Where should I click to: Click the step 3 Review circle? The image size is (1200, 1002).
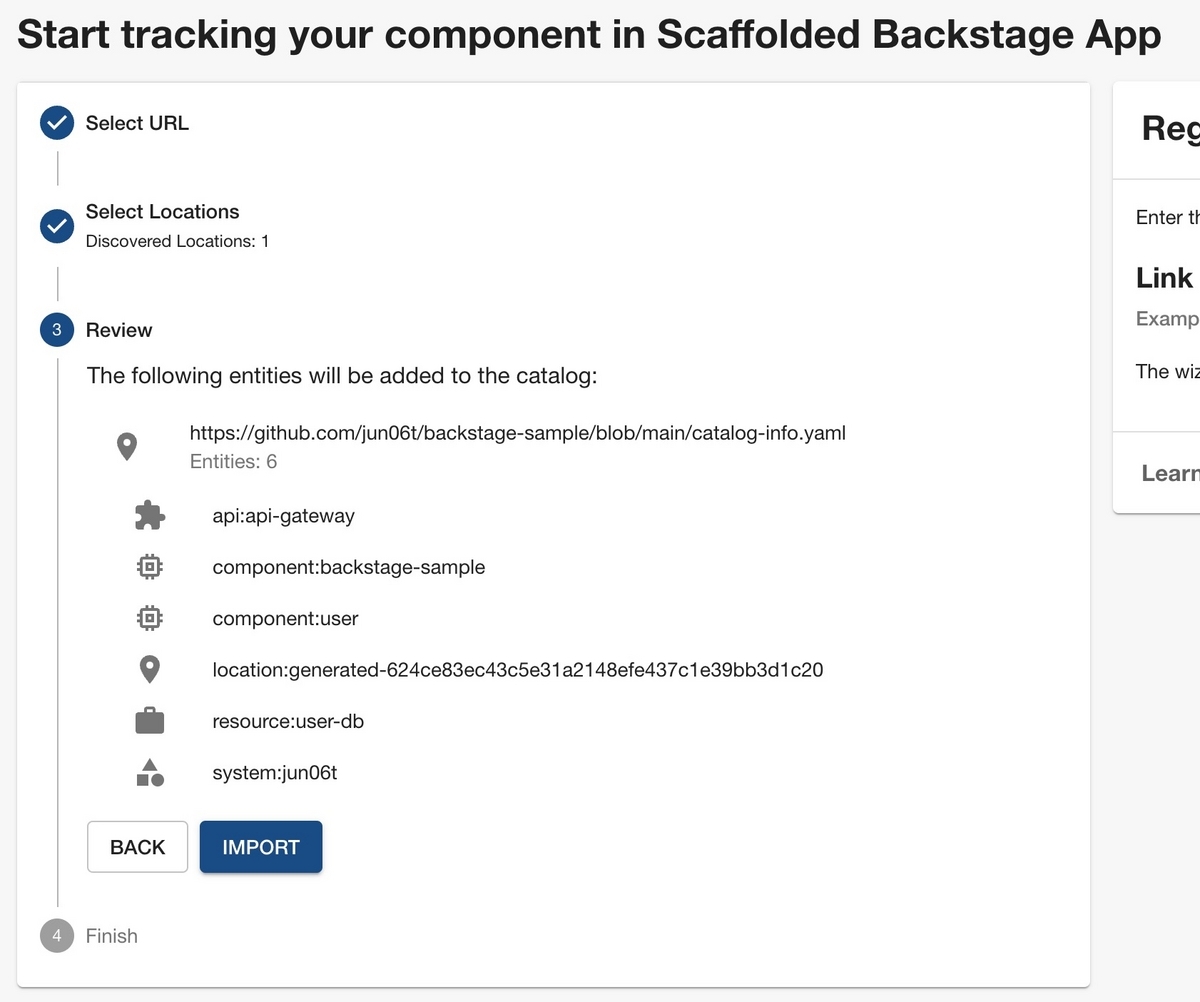(x=57, y=330)
